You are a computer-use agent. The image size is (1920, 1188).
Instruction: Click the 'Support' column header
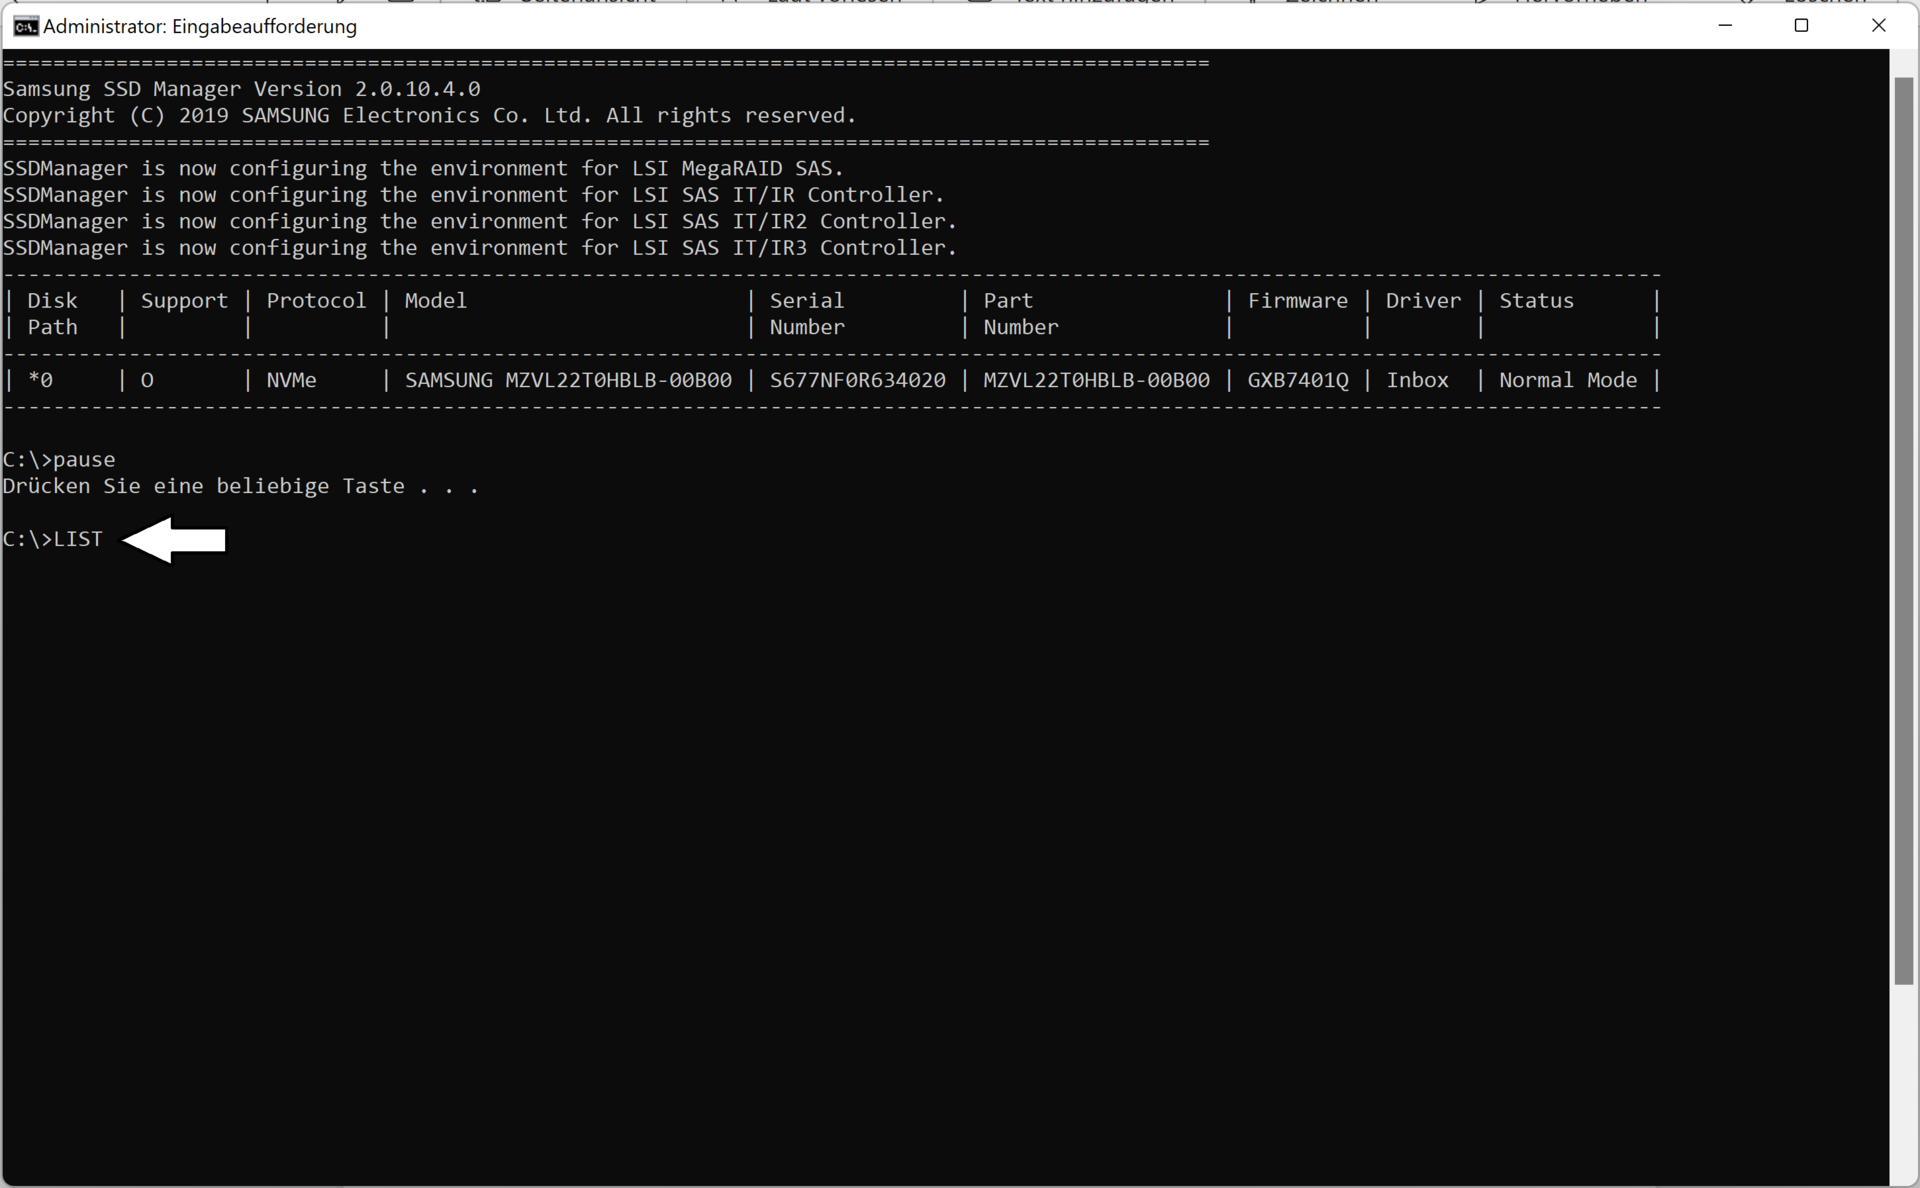pos(184,301)
